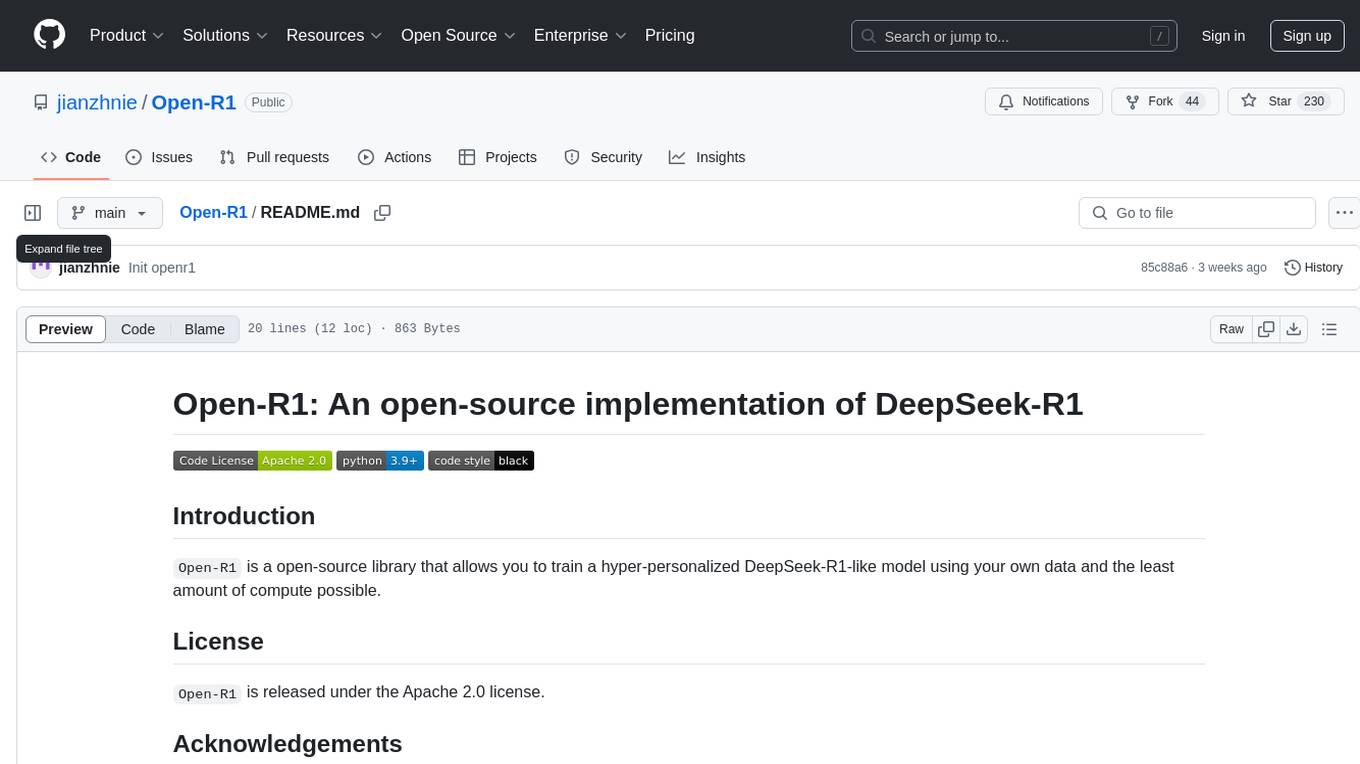Click the Public visibility label
The image size is (1360, 764).
[268, 103]
